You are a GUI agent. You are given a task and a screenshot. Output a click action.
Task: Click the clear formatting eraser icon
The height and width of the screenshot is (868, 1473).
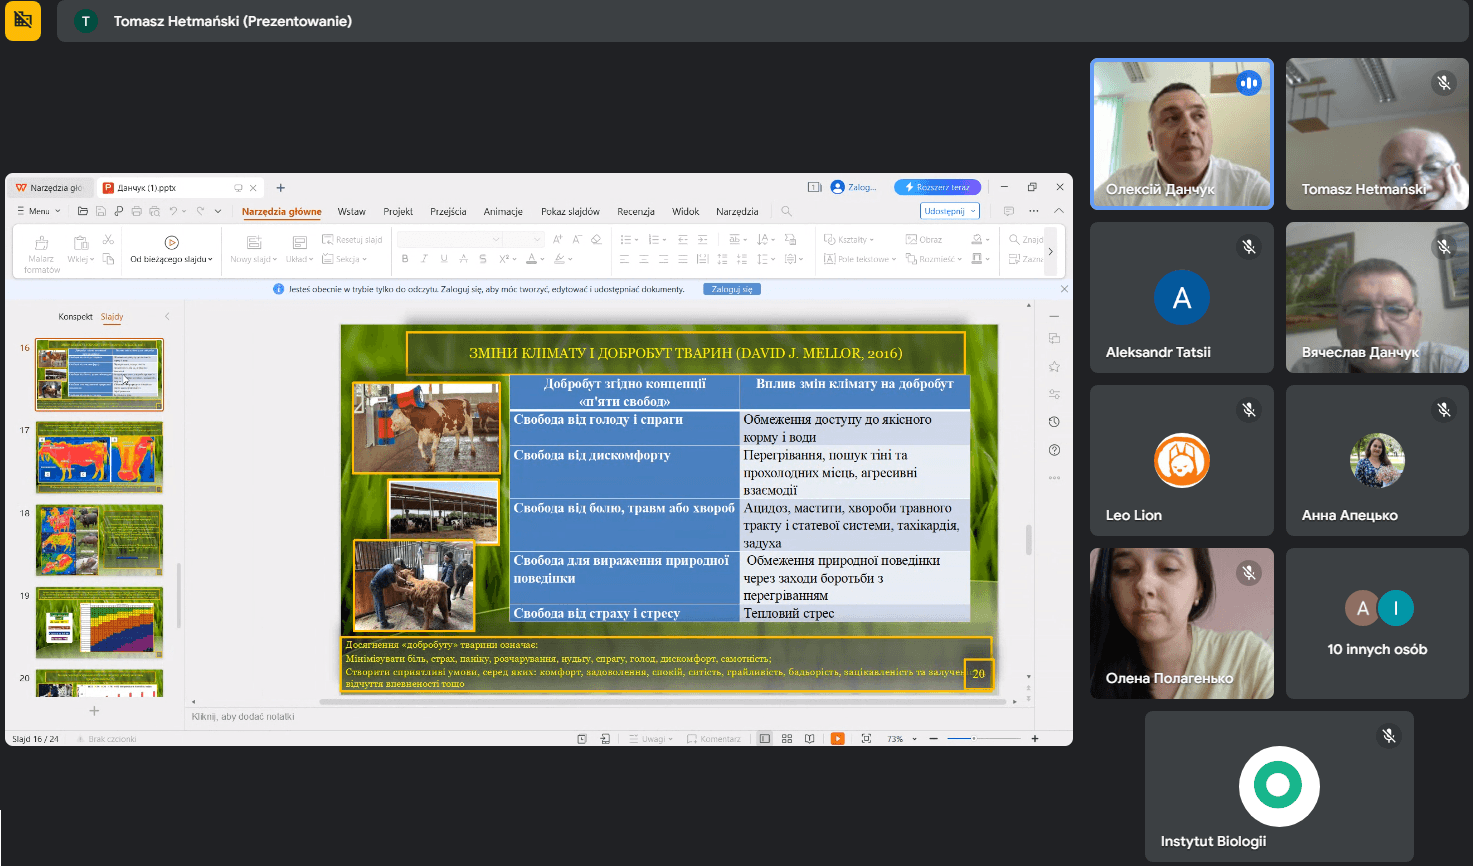click(x=596, y=239)
